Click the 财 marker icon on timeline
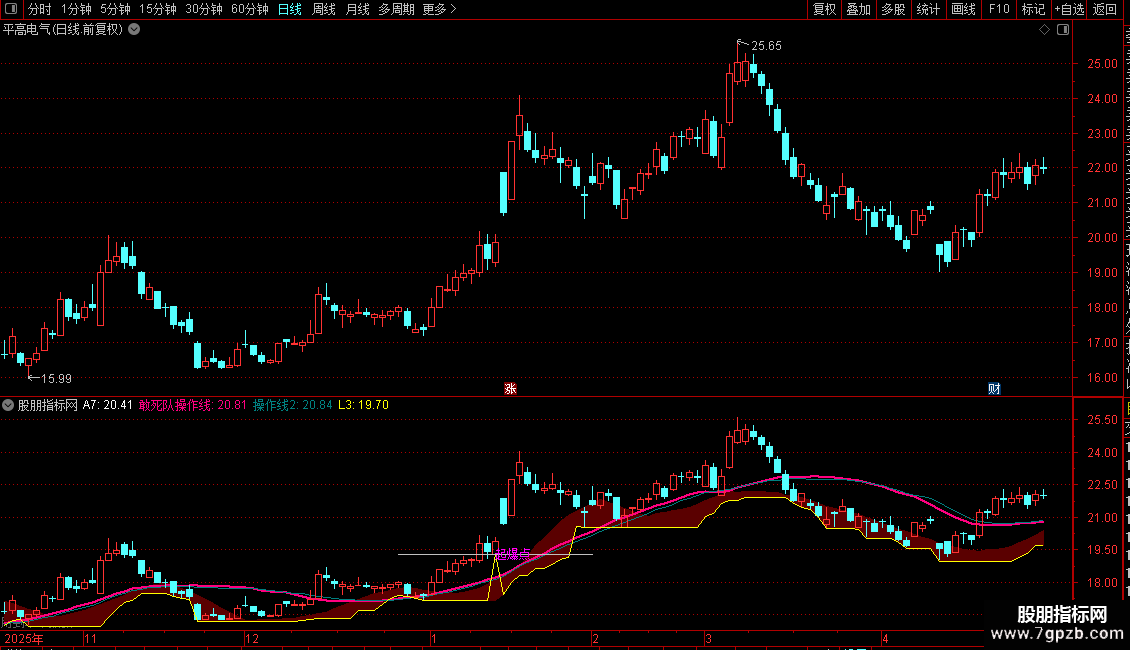Viewport: 1130px width, 650px height. click(x=994, y=389)
